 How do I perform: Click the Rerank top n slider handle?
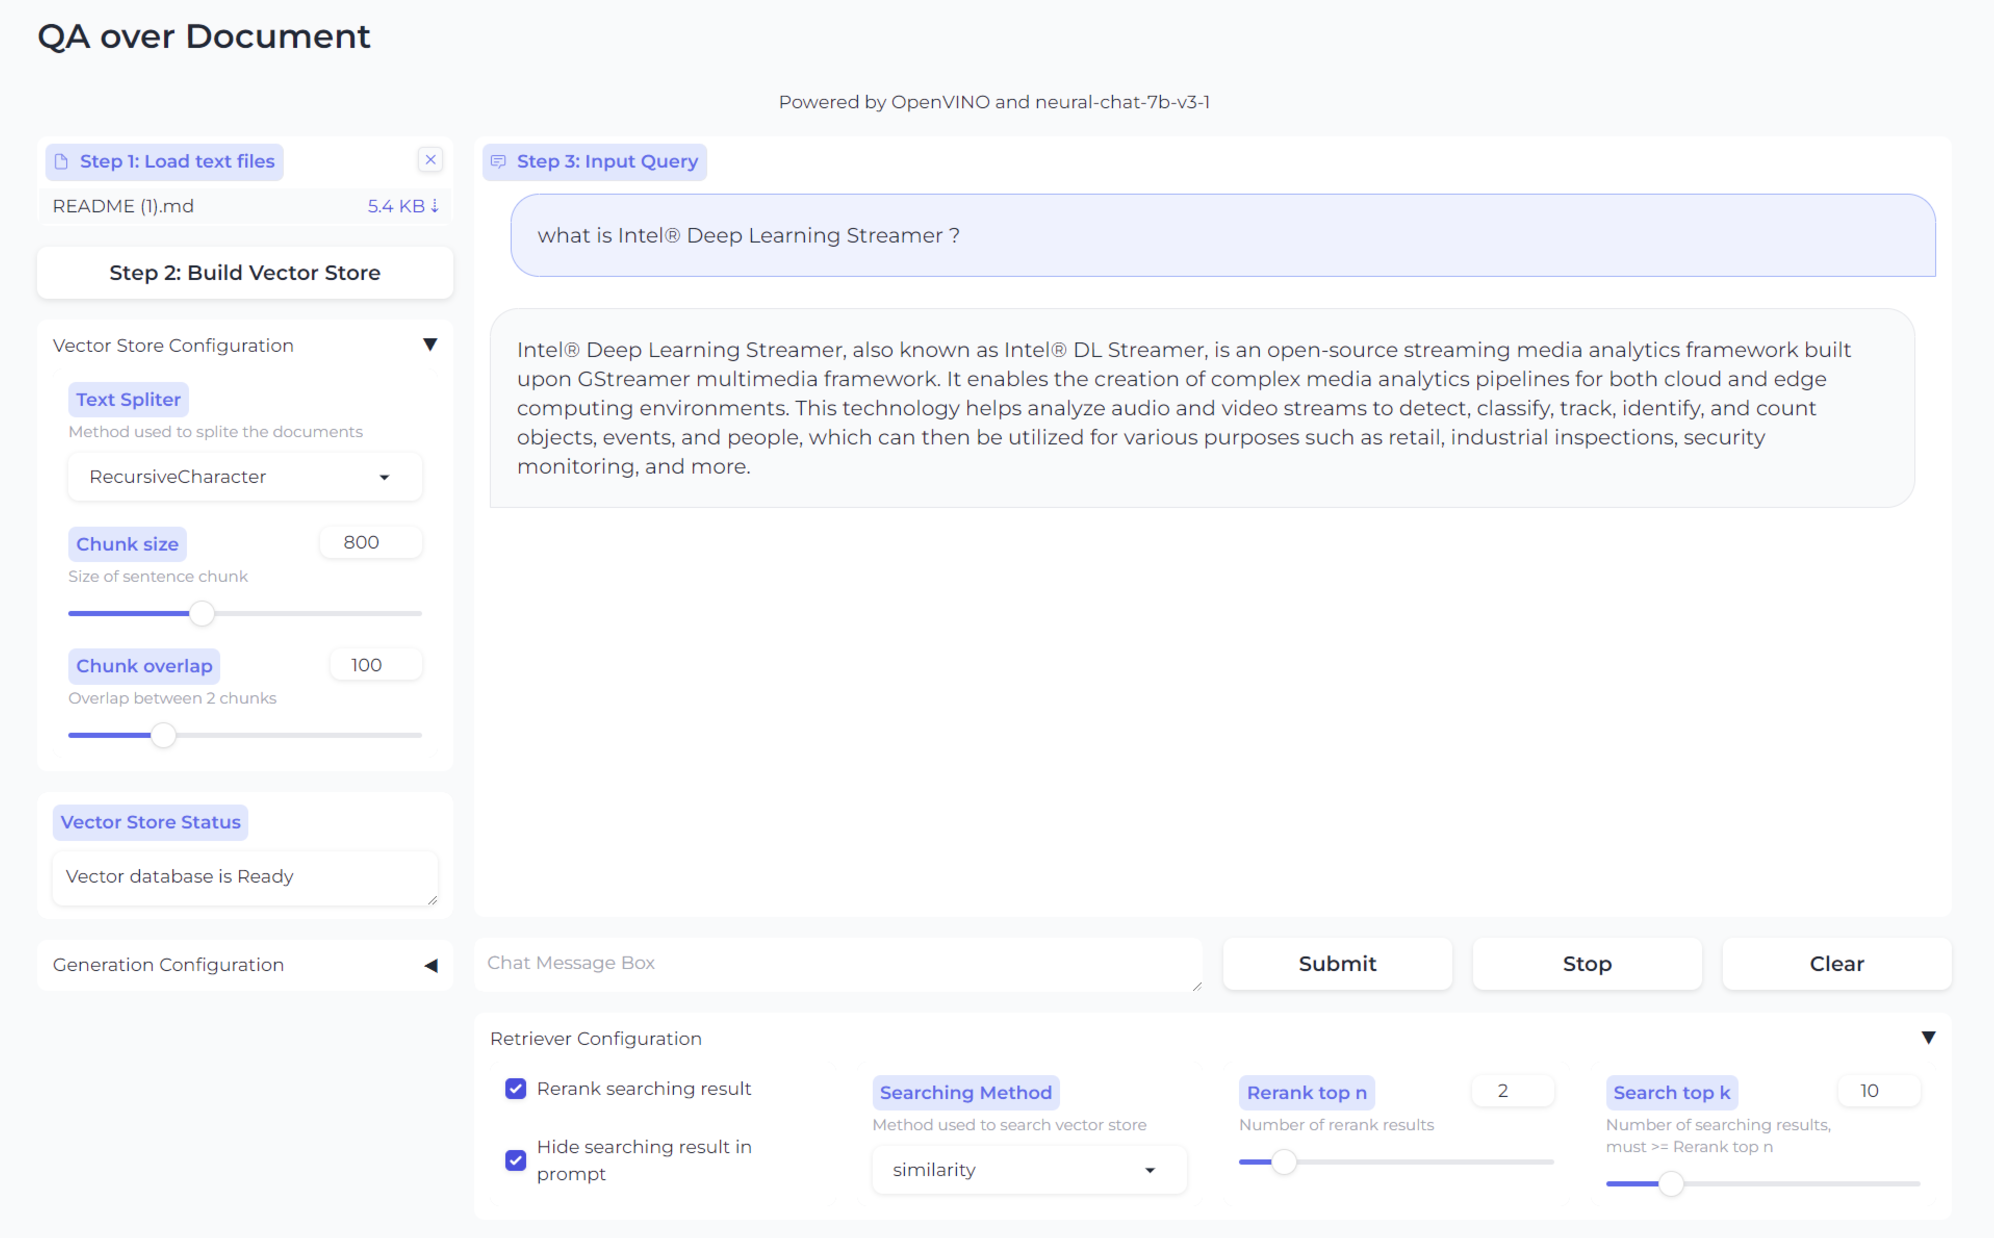tap(1284, 1162)
